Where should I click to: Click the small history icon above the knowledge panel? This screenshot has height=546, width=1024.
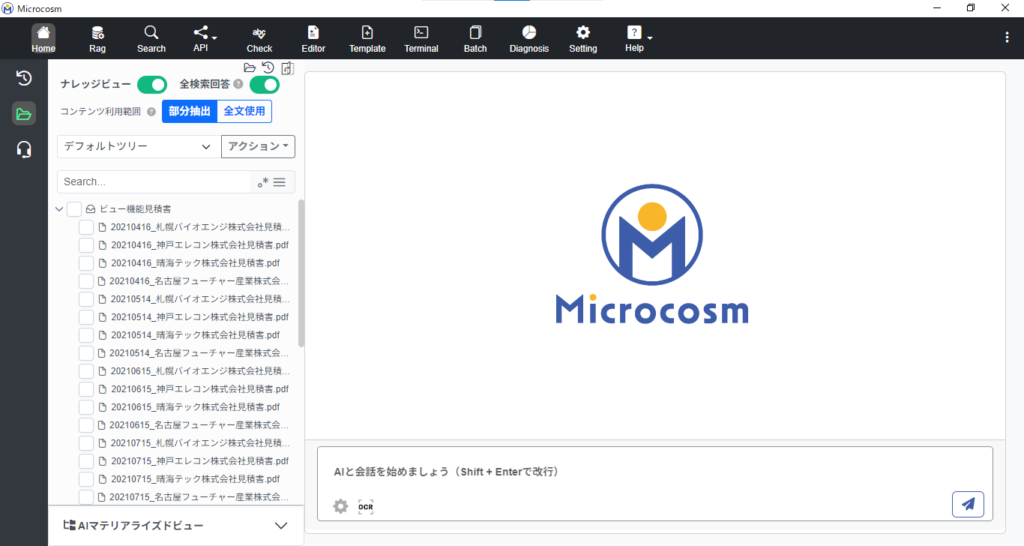point(268,67)
